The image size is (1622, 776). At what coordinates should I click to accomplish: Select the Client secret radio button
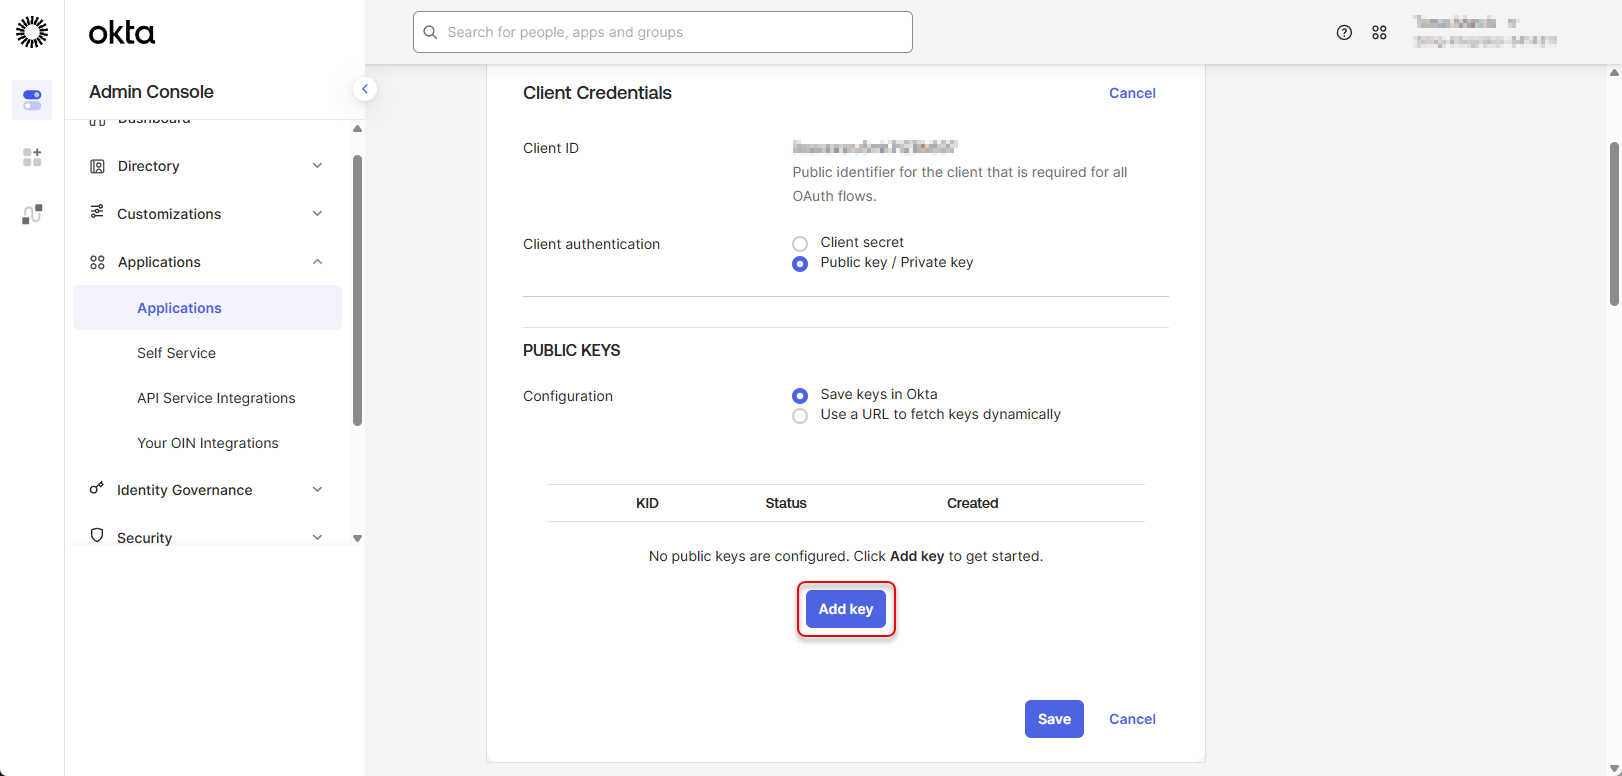(800, 243)
